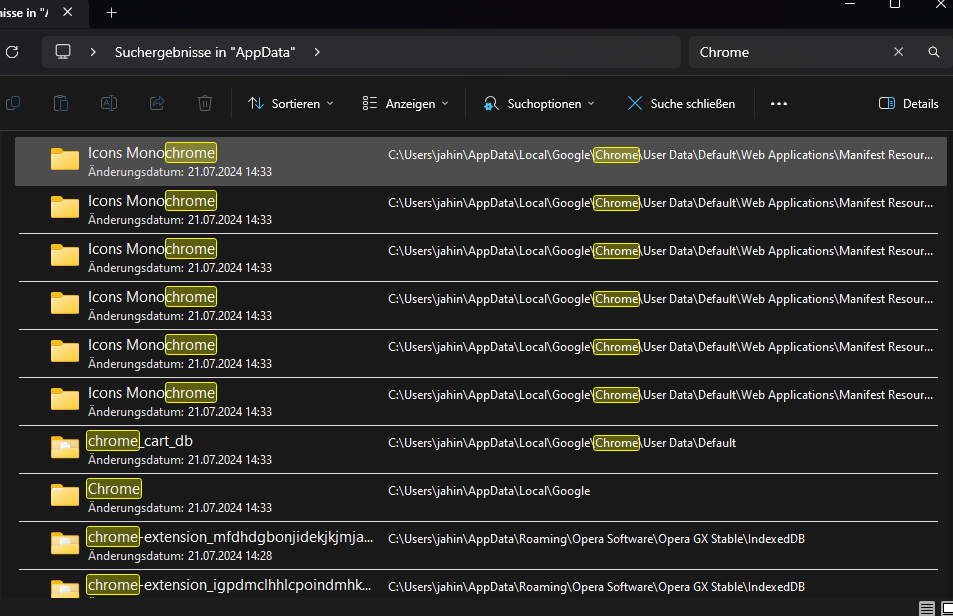Click the Rename toolbar icon
The width and height of the screenshot is (953, 616).
[x=109, y=103]
